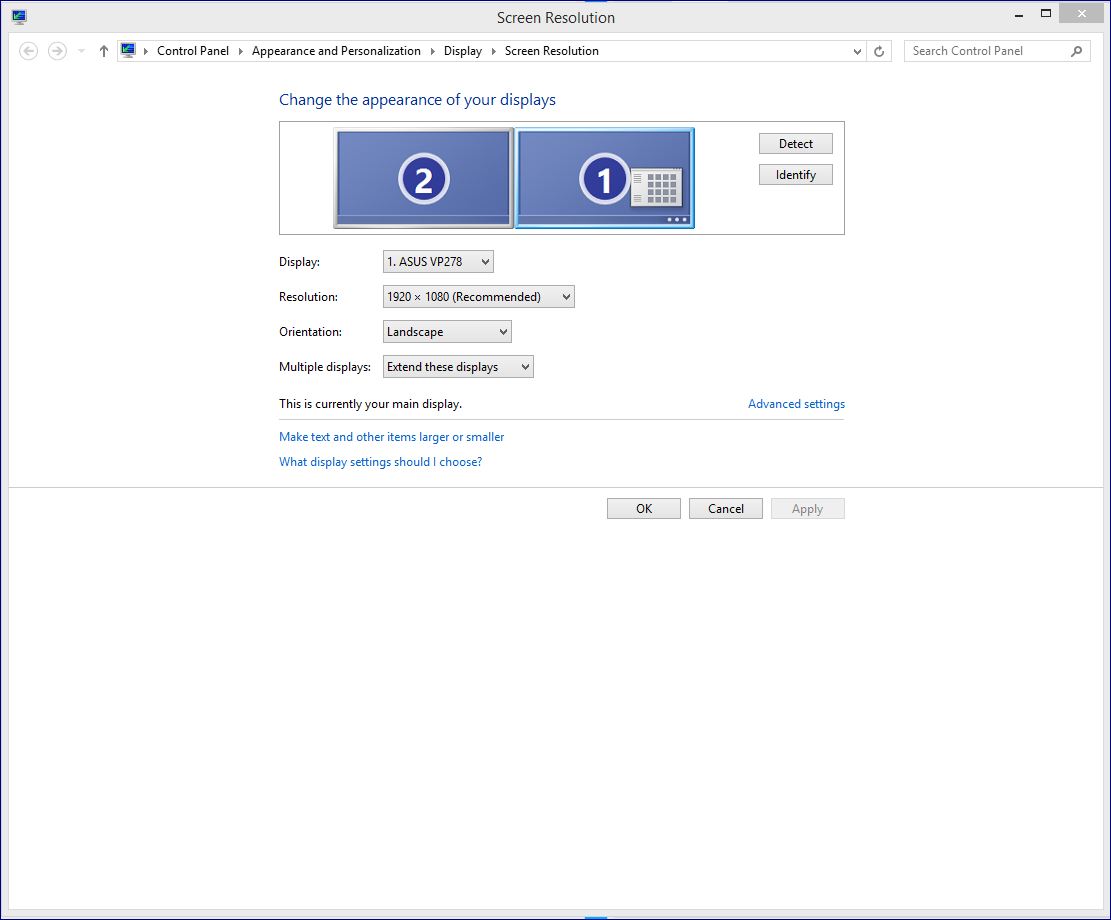The height and width of the screenshot is (920, 1111).
Task: Click the Control Panel icon in address bar
Action: [127, 50]
